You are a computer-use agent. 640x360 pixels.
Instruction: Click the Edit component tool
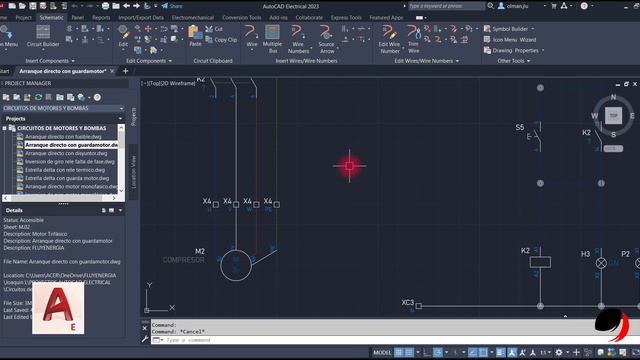point(123,36)
